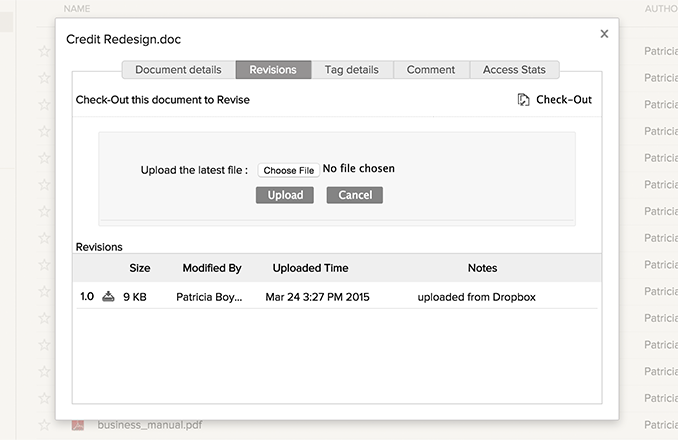View the Access Stats tab

[514, 70]
